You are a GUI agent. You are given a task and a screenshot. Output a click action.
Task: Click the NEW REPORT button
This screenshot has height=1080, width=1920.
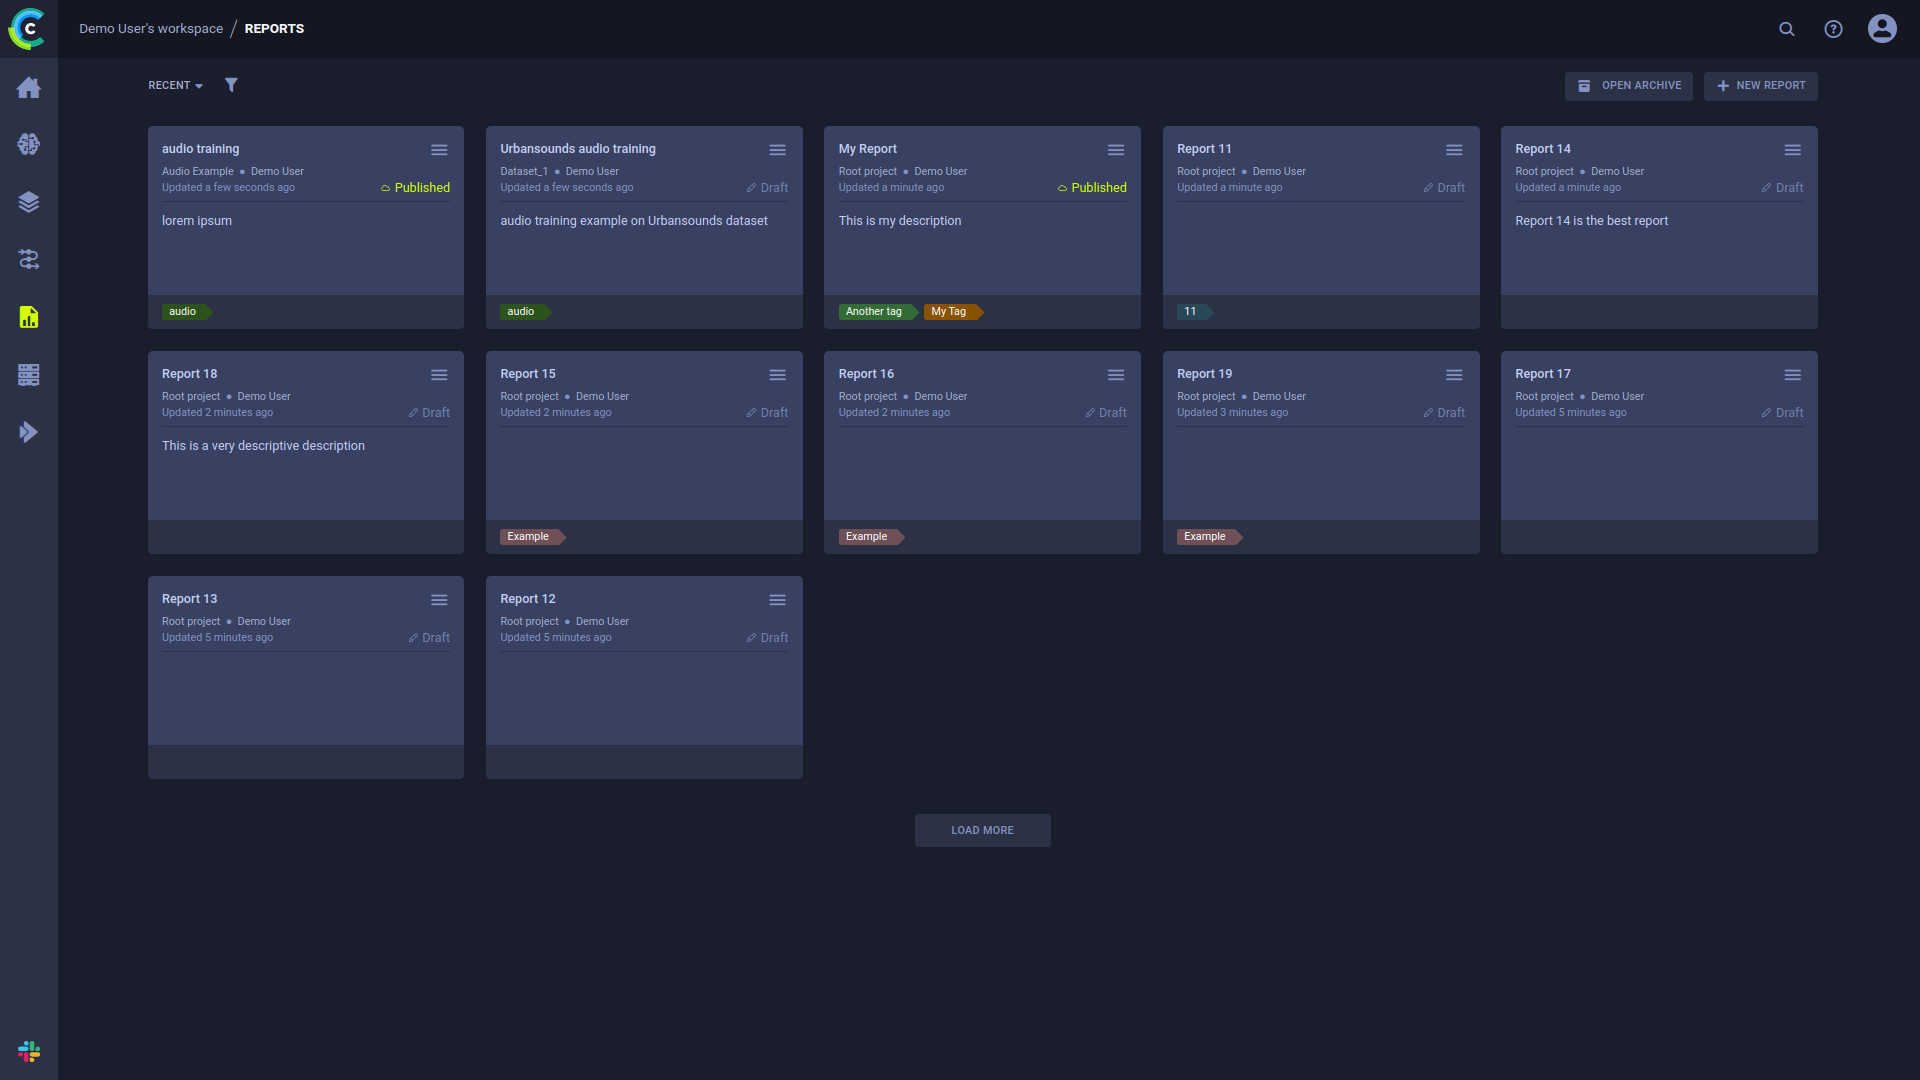point(1760,86)
